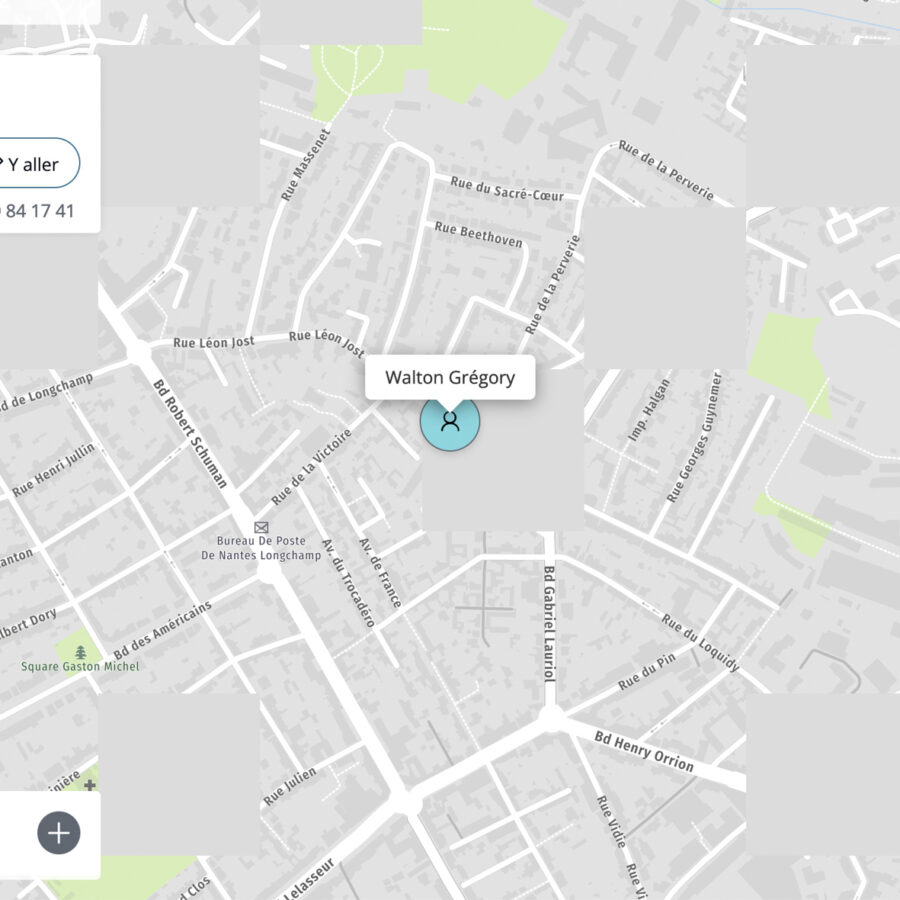
Task: Zoom in with the plus button
Action: pyautogui.click(x=59, y=833)
